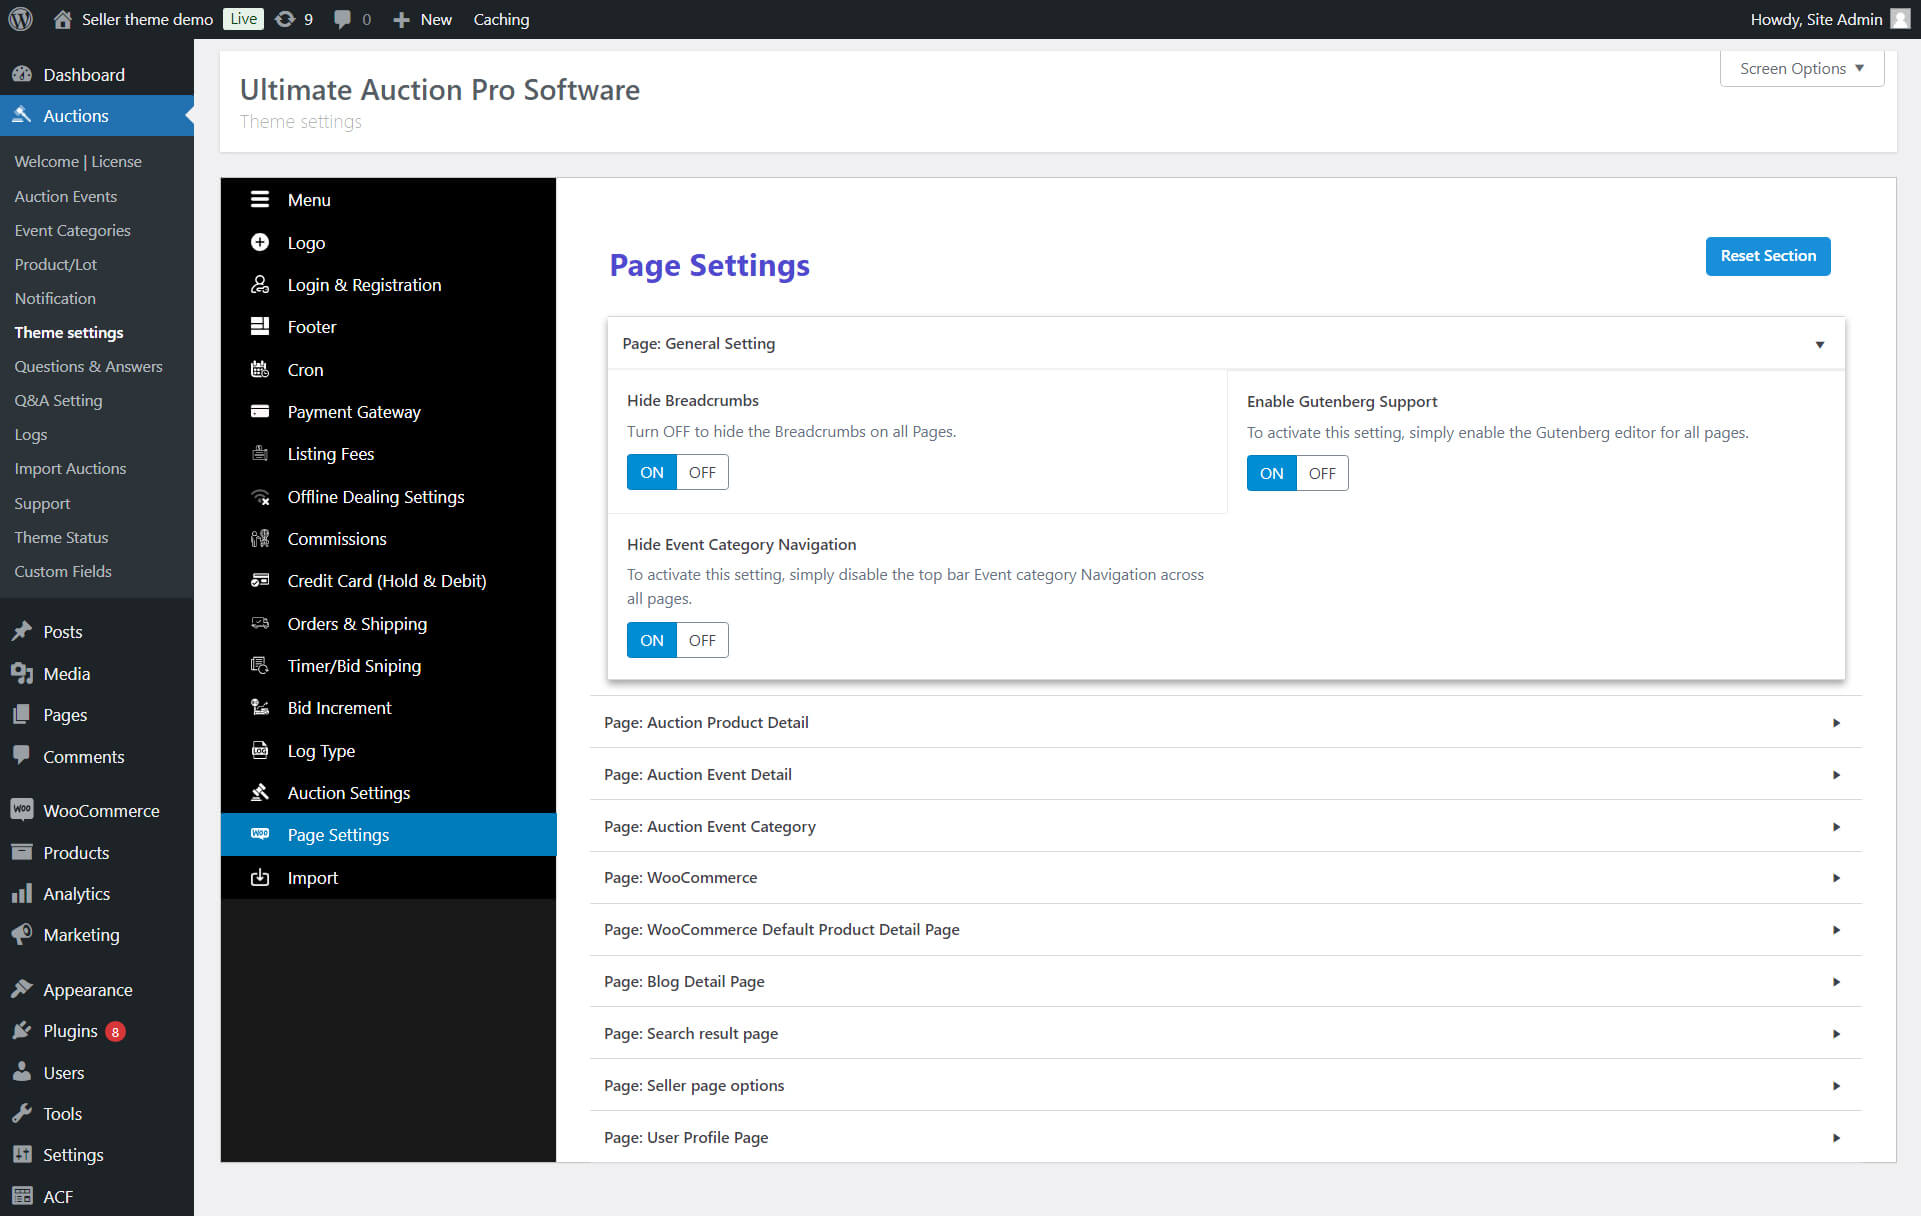Screen dimensions: 1921x1216
Task: Expand WooCommerce Default Product Detail Page
Action: (x=1226, y=929)
